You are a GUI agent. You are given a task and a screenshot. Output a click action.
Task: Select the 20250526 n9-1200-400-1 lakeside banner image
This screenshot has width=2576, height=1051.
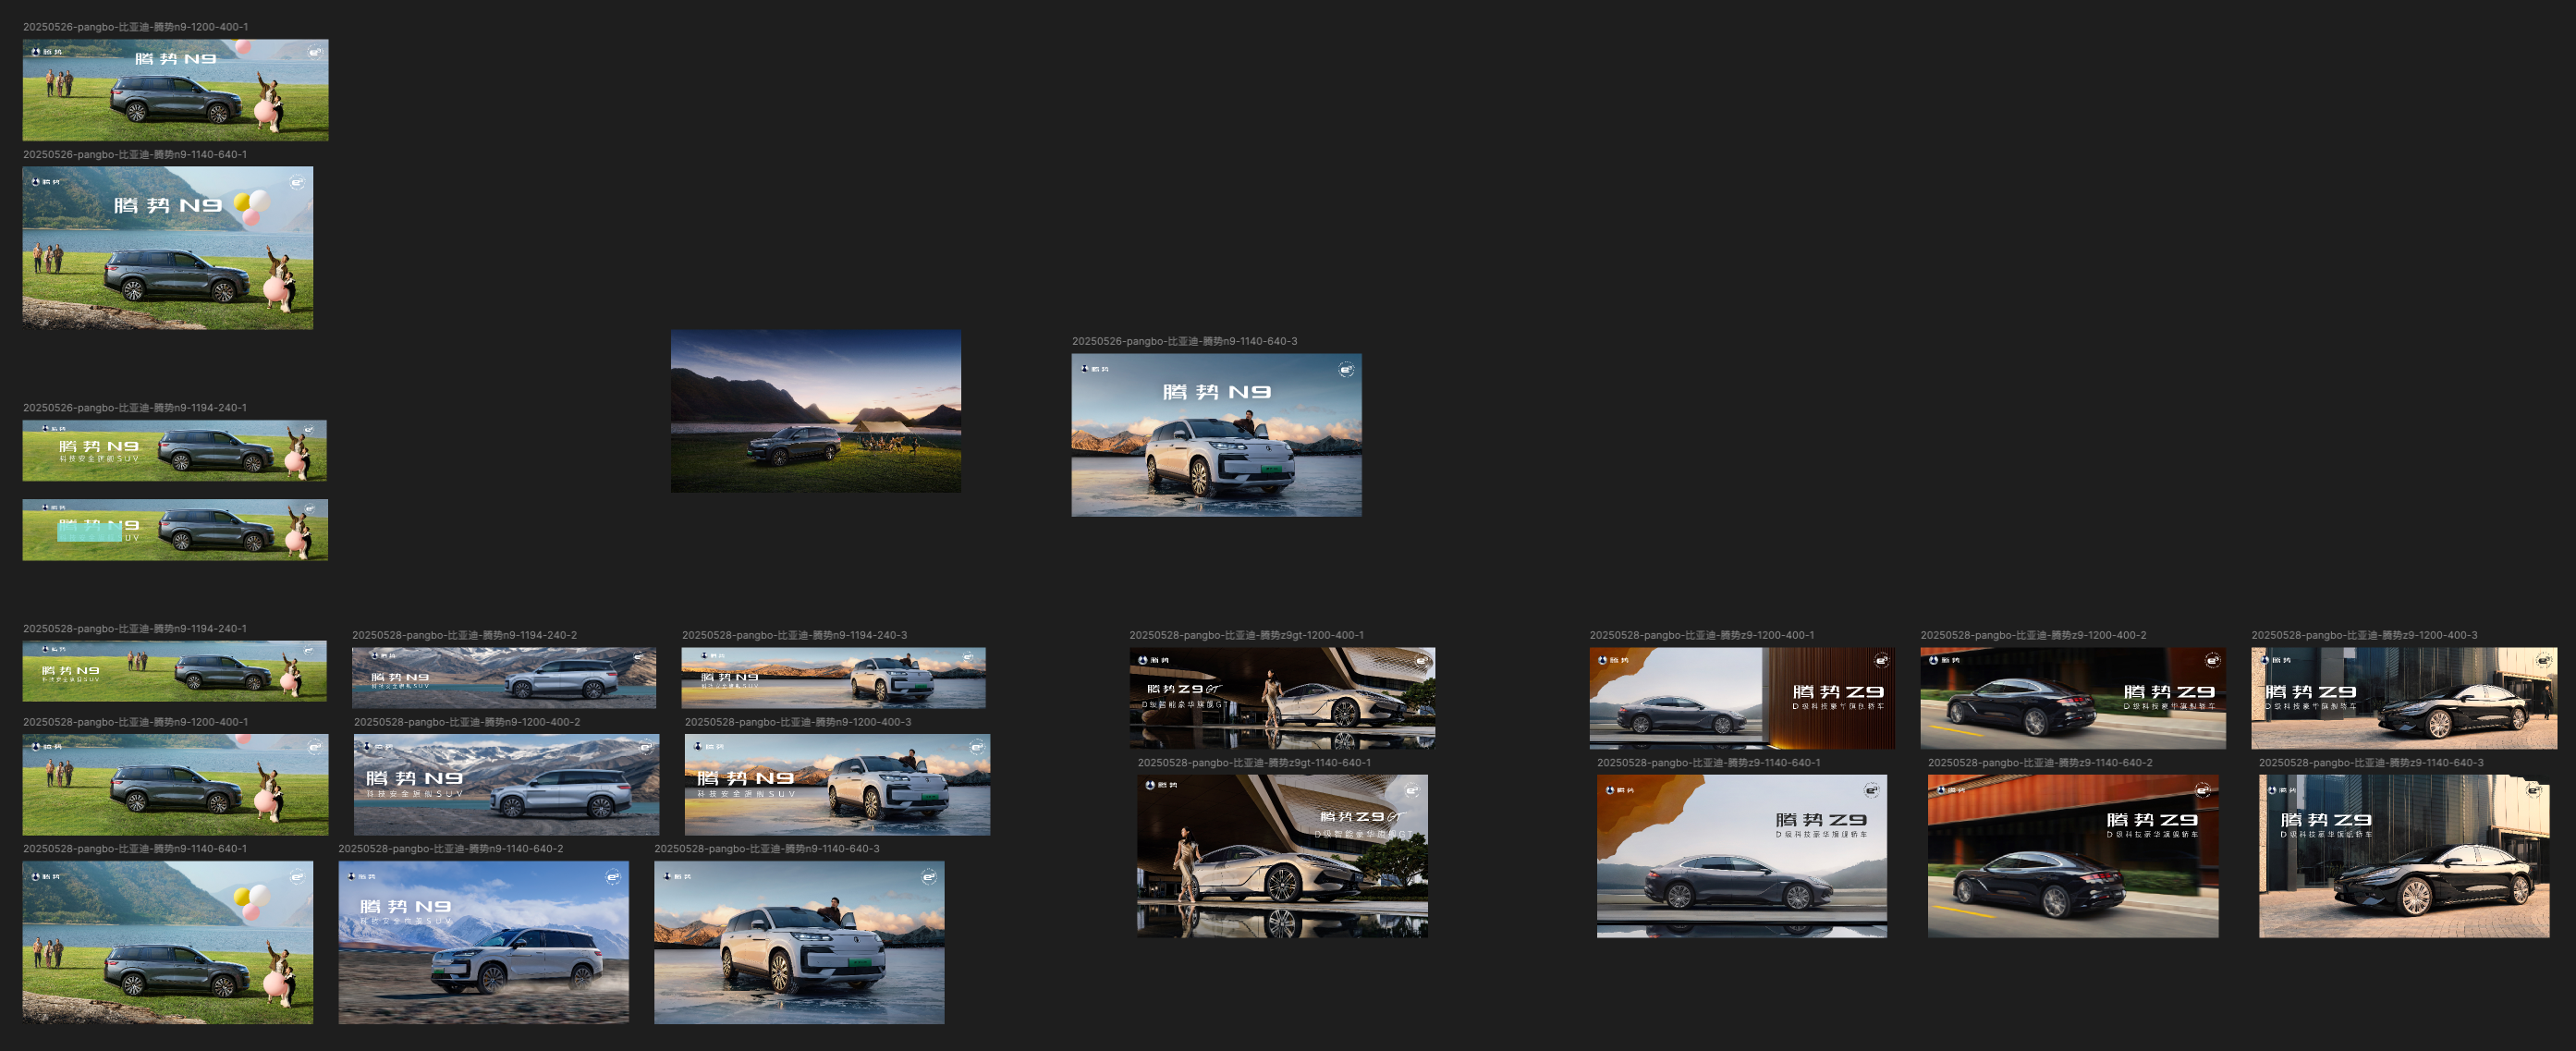coord(175,90)
